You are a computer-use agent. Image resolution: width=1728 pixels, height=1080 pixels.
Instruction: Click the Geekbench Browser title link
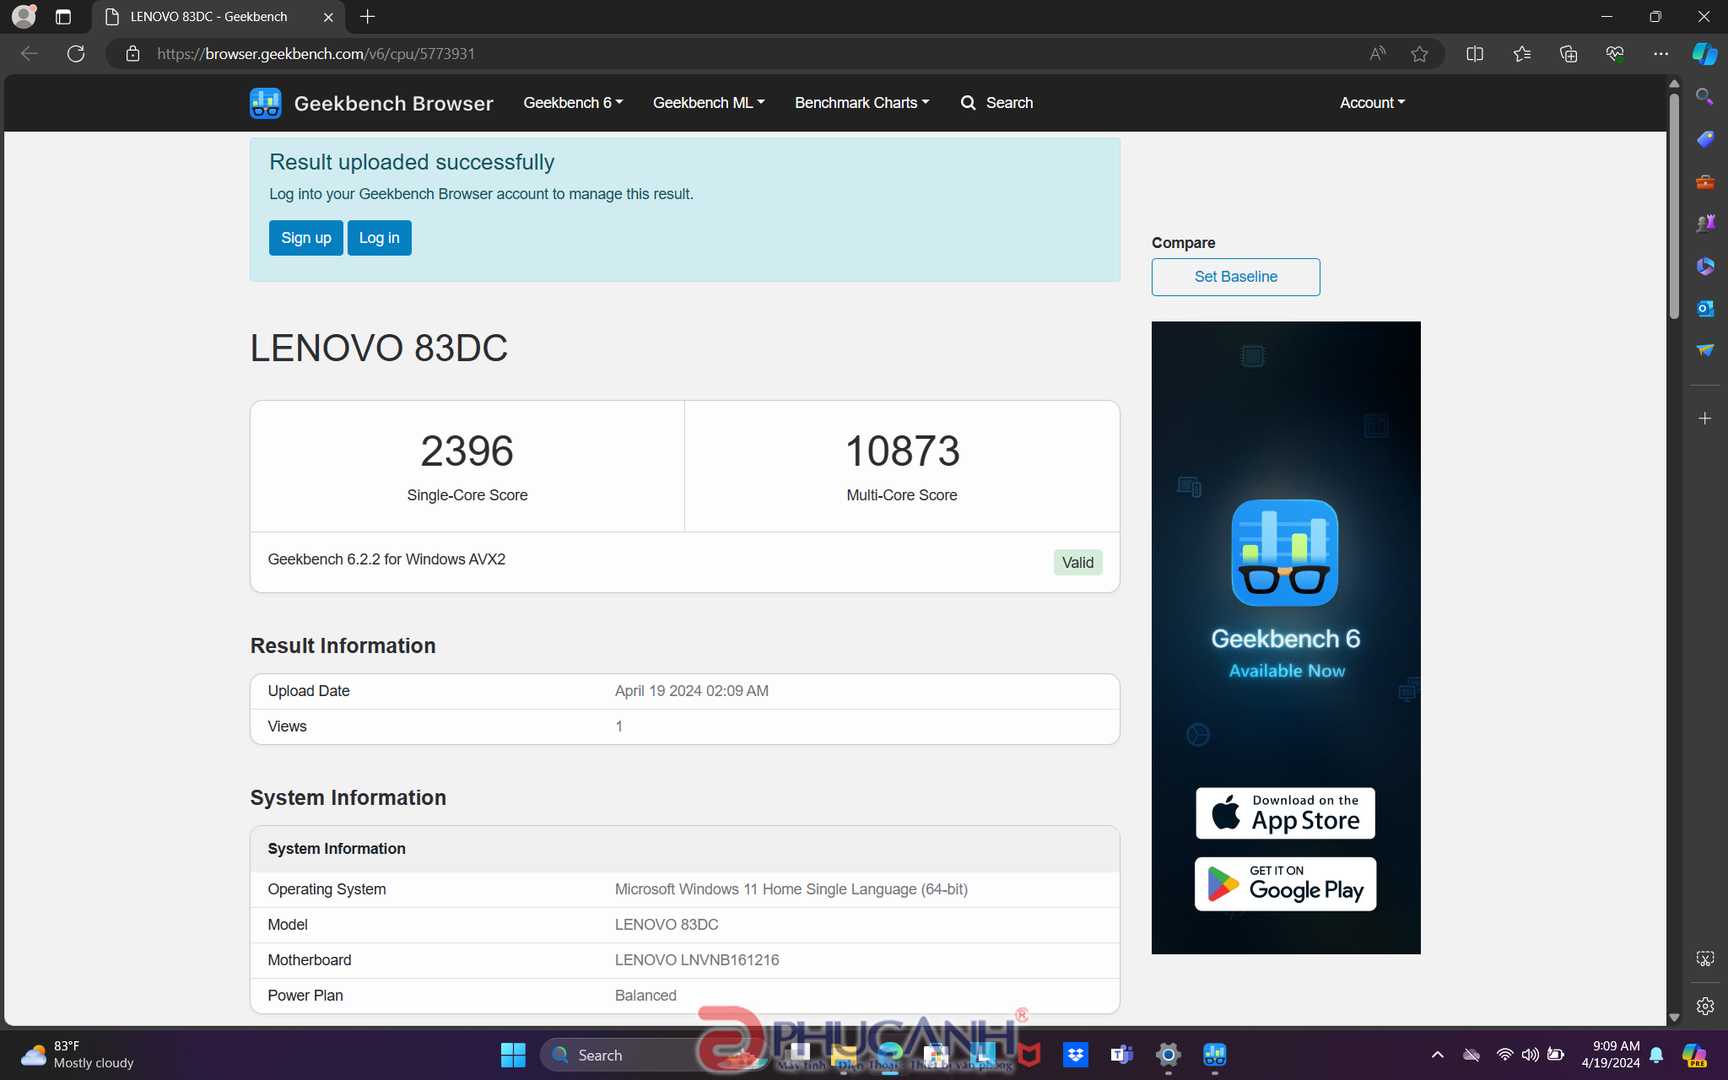(x=393, y=103)
